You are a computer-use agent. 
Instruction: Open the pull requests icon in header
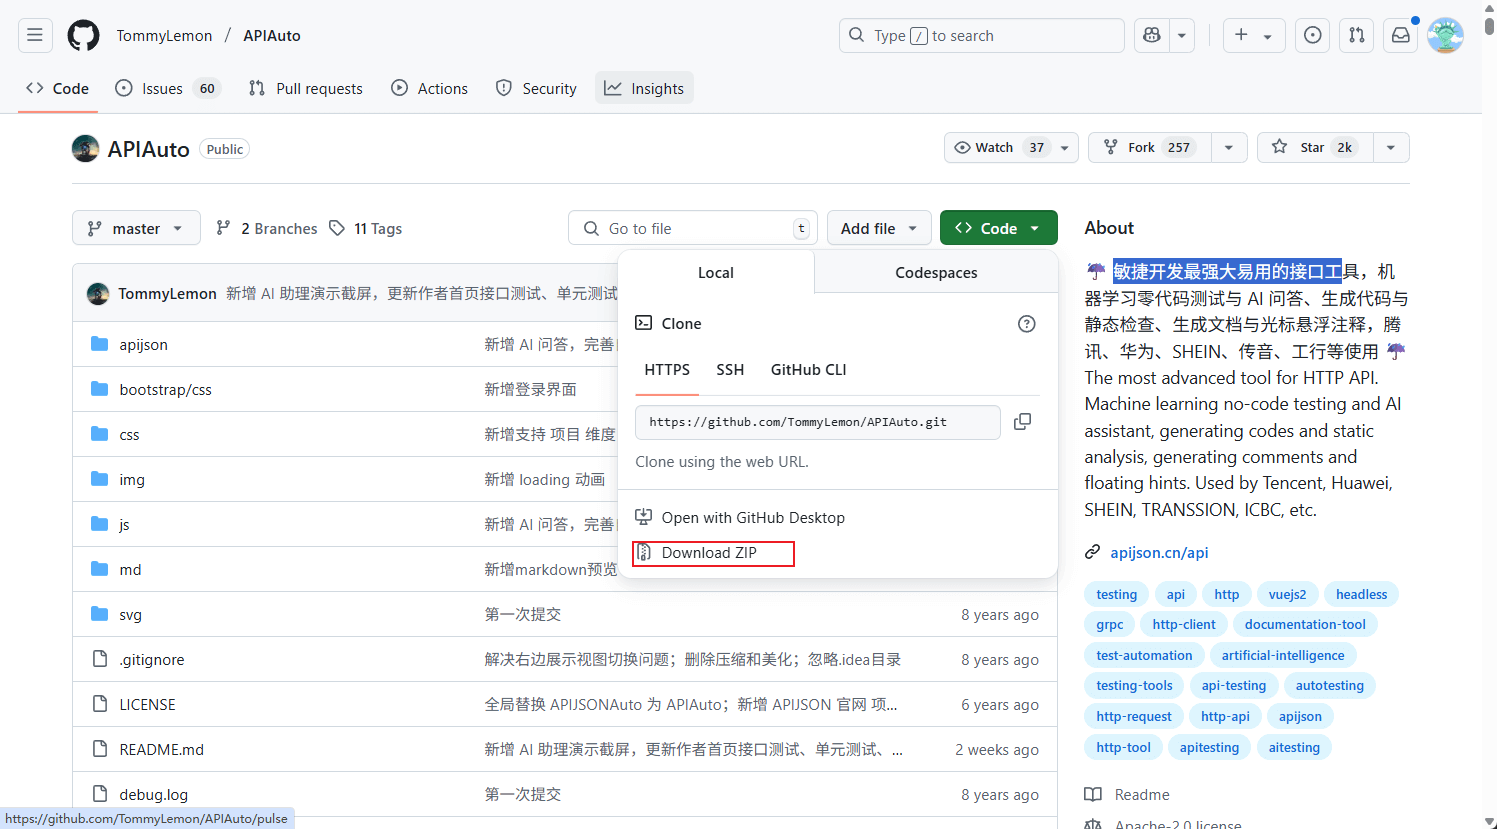[x=1356, y=36]
